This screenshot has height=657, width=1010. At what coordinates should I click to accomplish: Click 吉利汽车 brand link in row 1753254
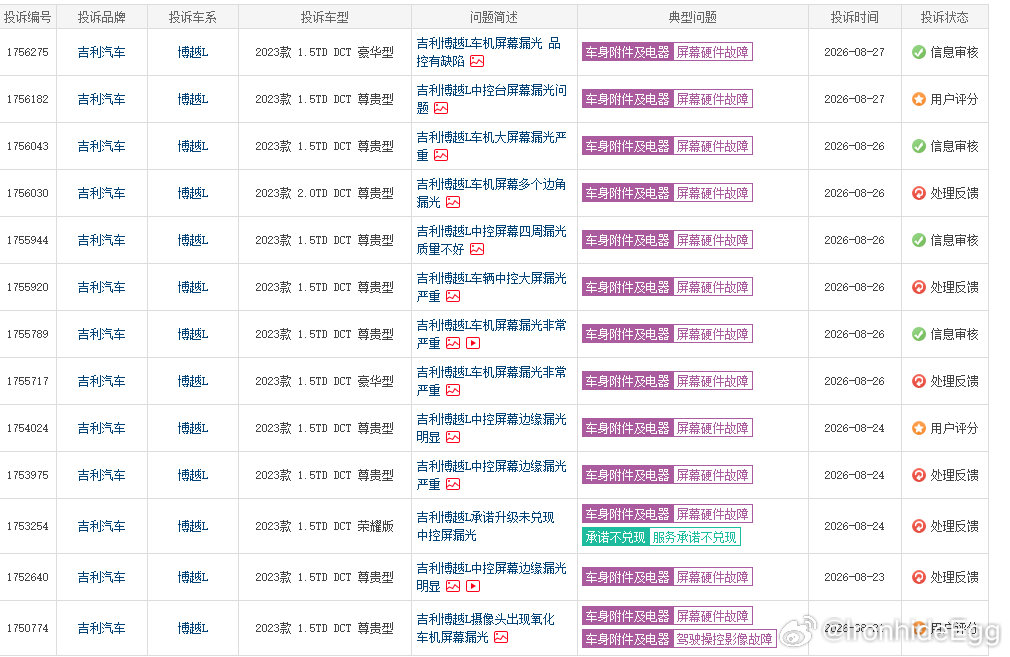point(102,526)
